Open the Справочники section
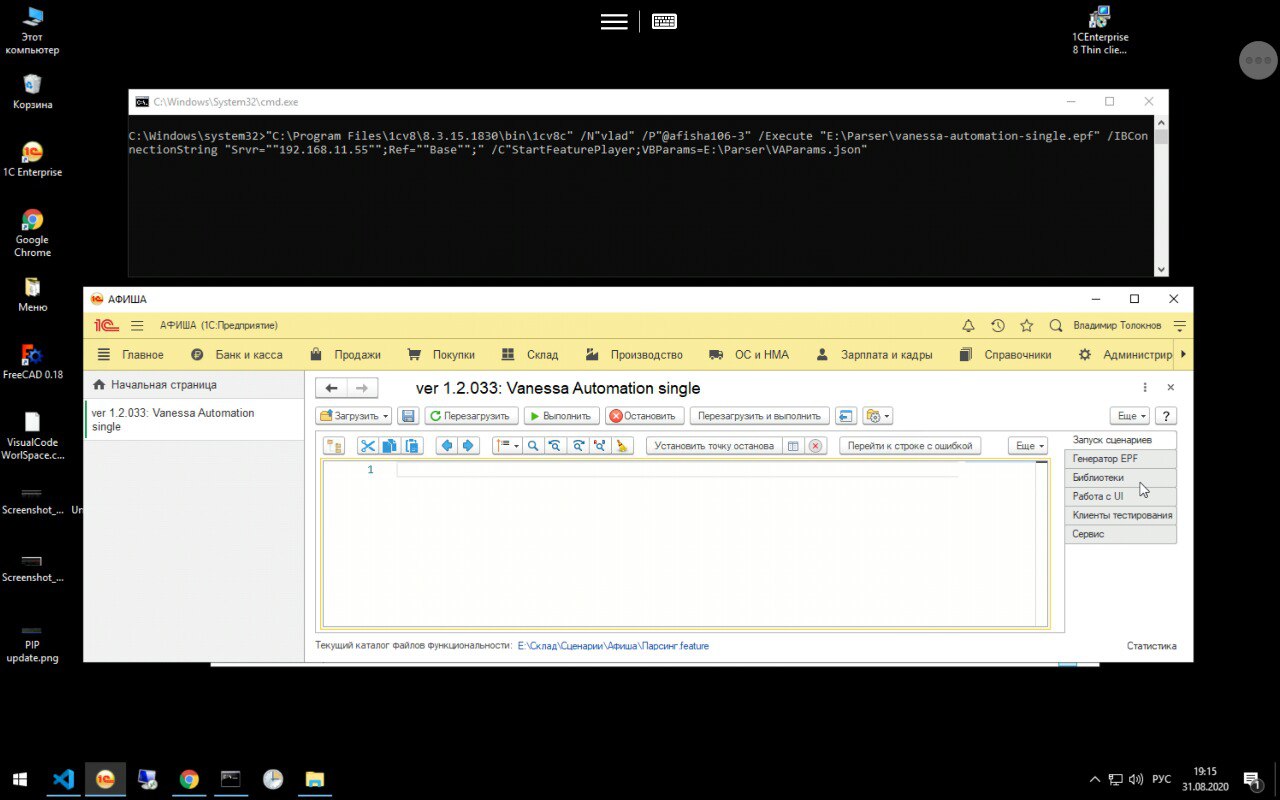Image resolution: width=1280 pixels, height=800 pixels. 1005,355
